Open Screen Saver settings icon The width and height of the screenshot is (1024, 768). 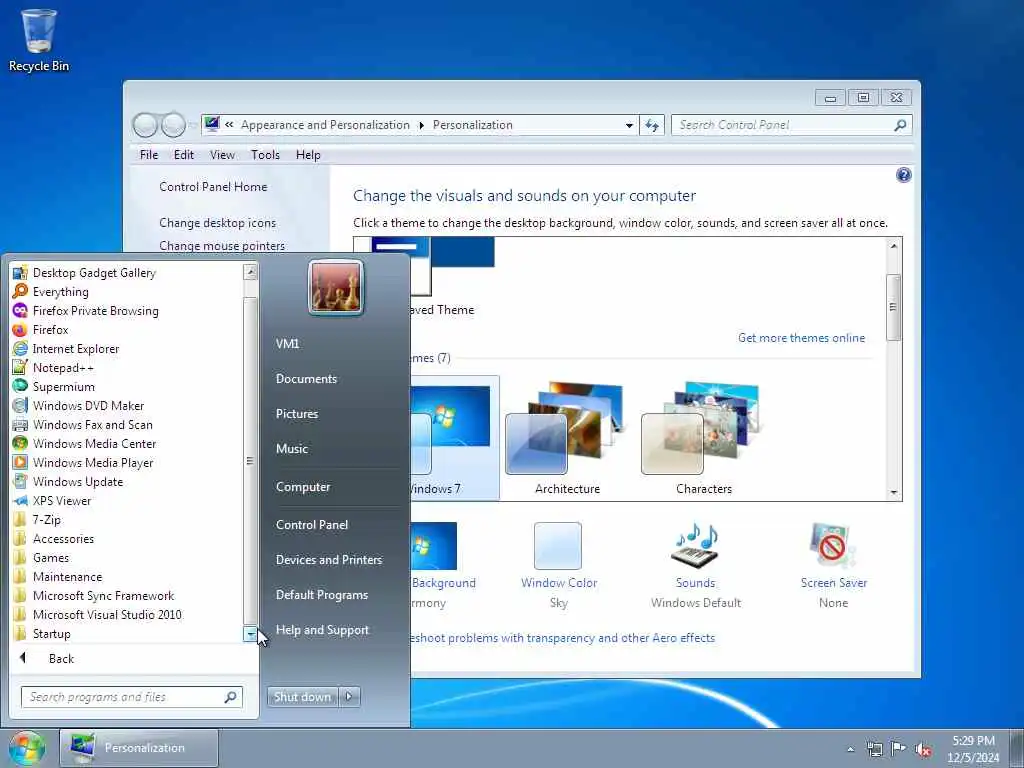tap(833, 546)
